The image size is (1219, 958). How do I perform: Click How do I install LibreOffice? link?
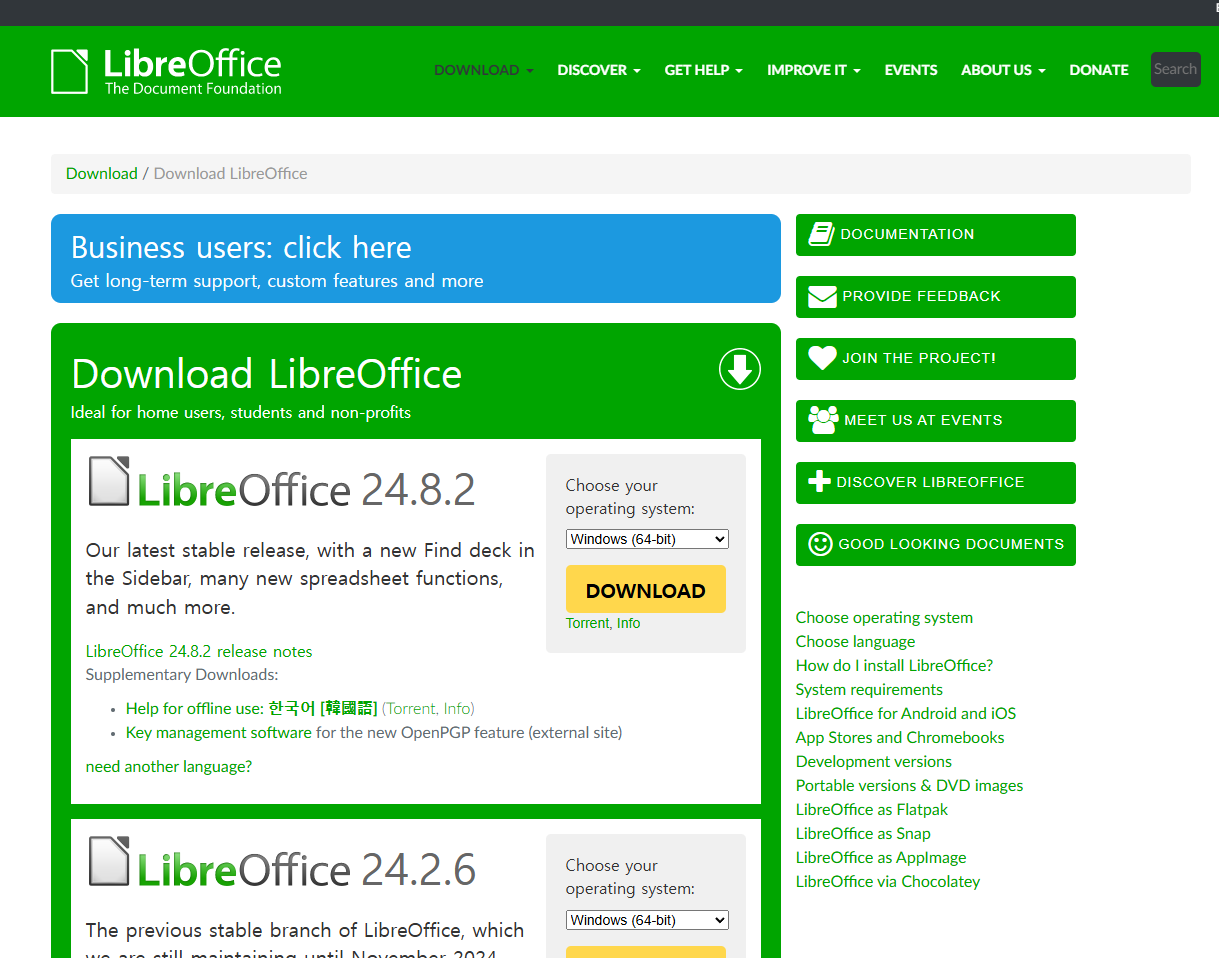click(894, 665)
